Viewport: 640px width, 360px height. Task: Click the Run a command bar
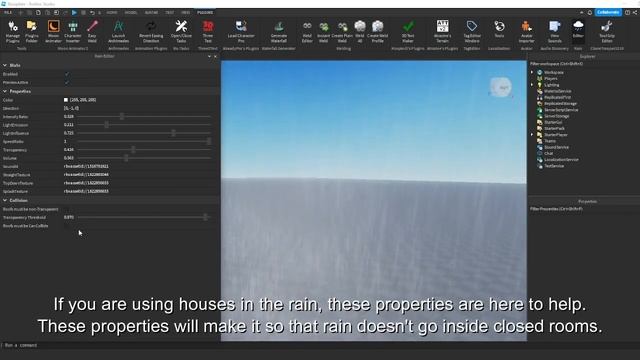(320, 345)
